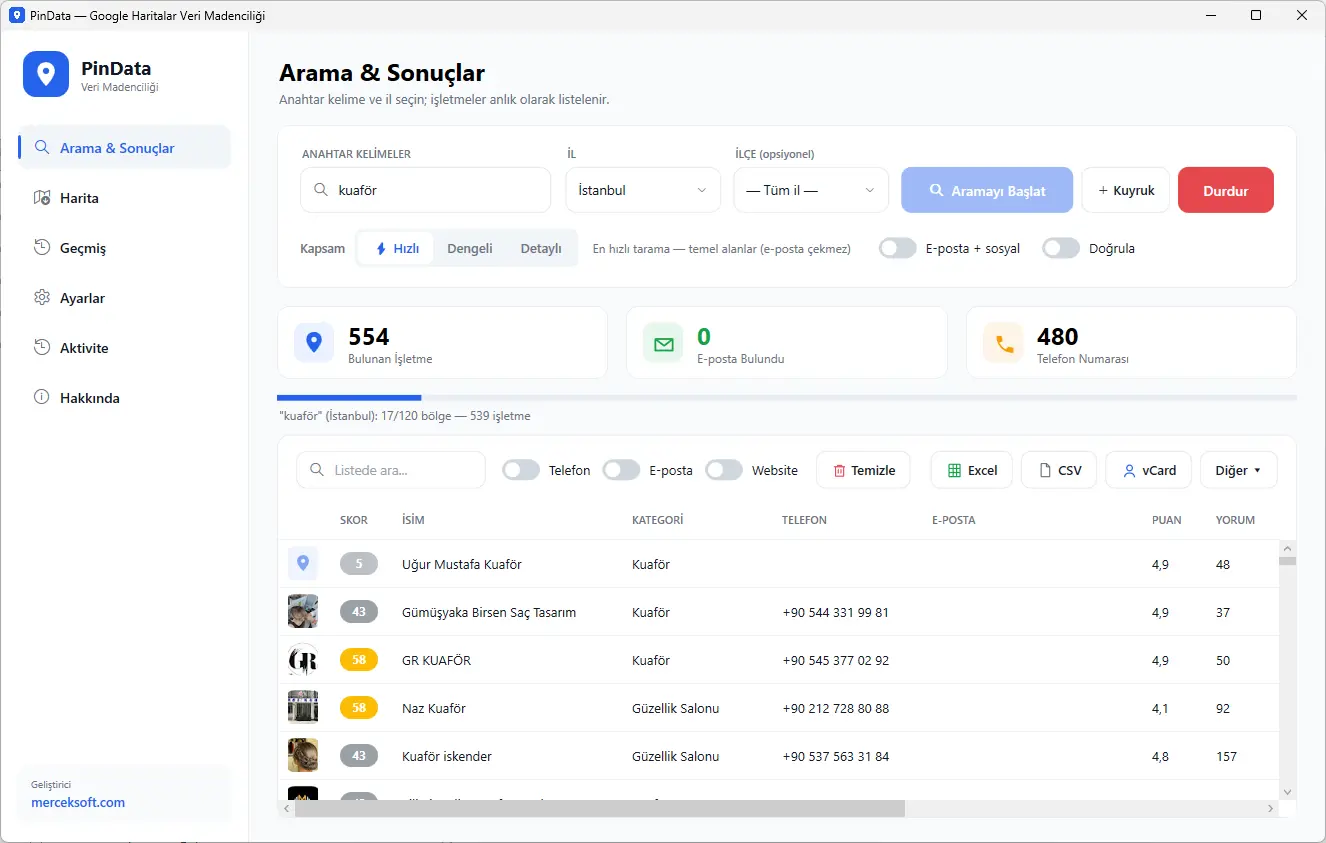Sort by the PUAN column header
This screenshot has width=1326, height=843.
pyautogui.click(x=1166, y=520)
